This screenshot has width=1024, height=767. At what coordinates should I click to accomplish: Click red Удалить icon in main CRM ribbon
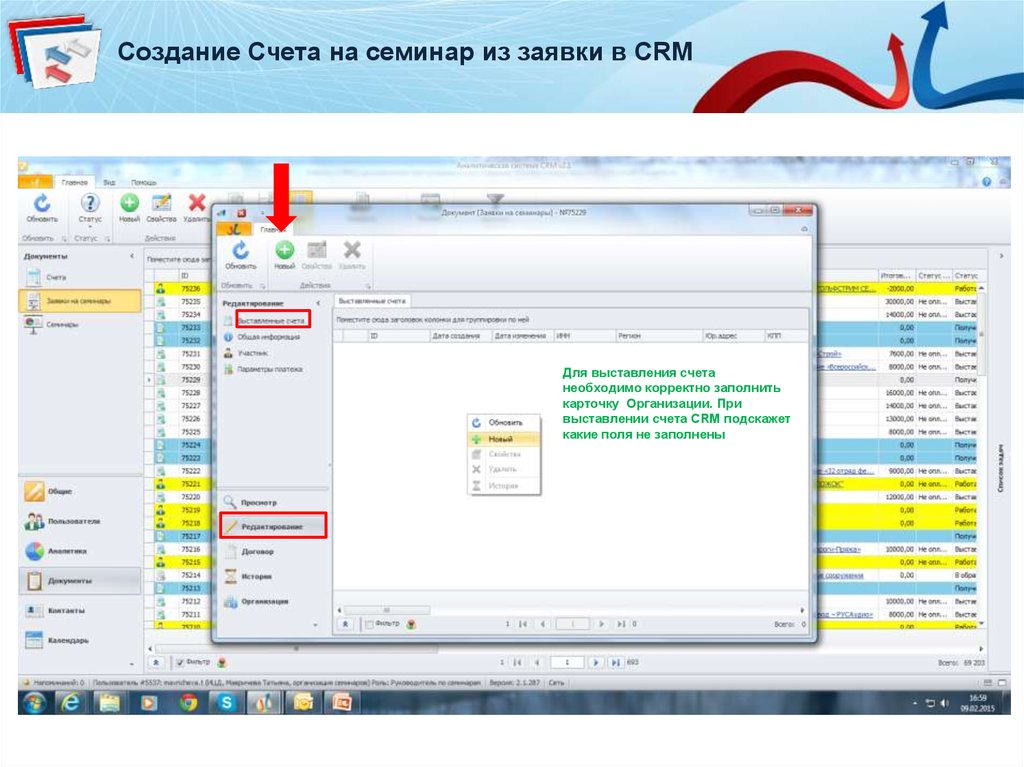coord(197,203)
